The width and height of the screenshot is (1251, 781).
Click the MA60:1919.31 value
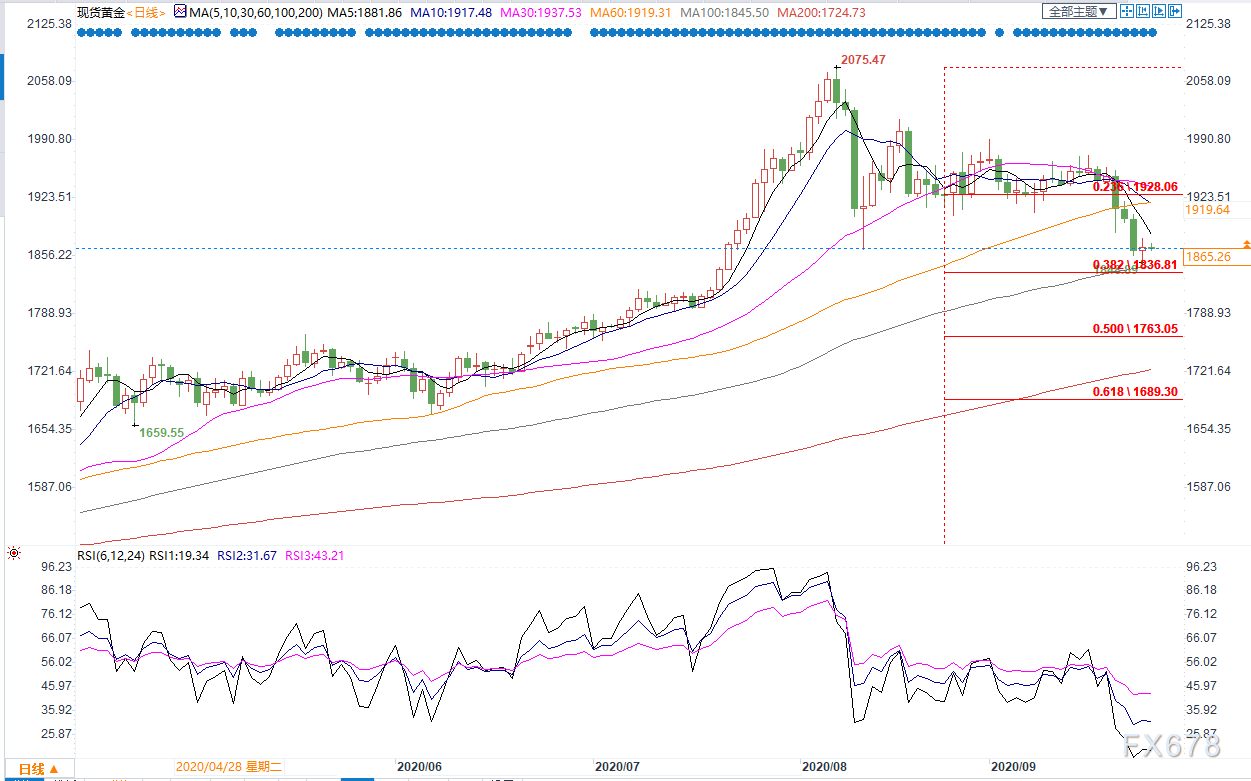[630, 13]
